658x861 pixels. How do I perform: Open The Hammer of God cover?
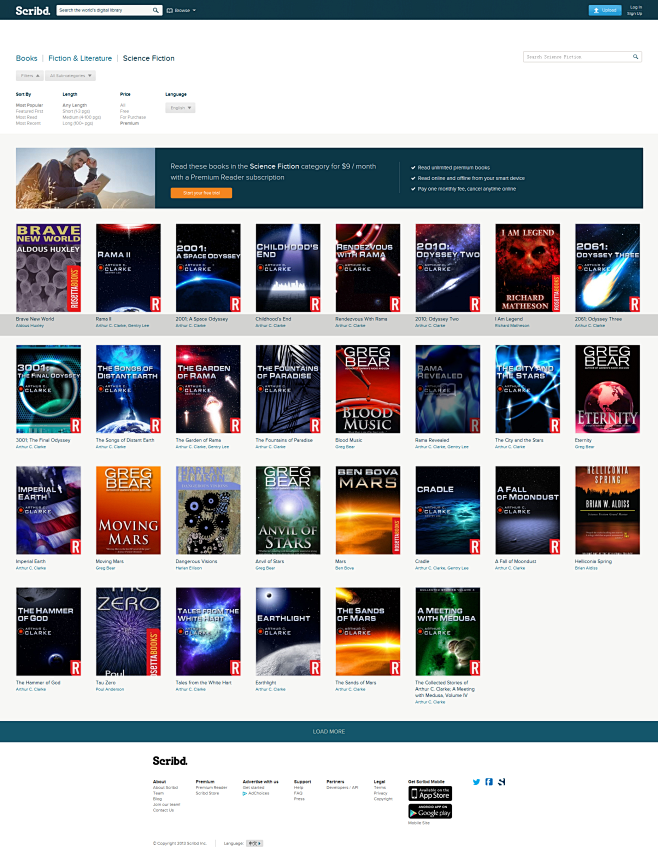pos(48,632)
